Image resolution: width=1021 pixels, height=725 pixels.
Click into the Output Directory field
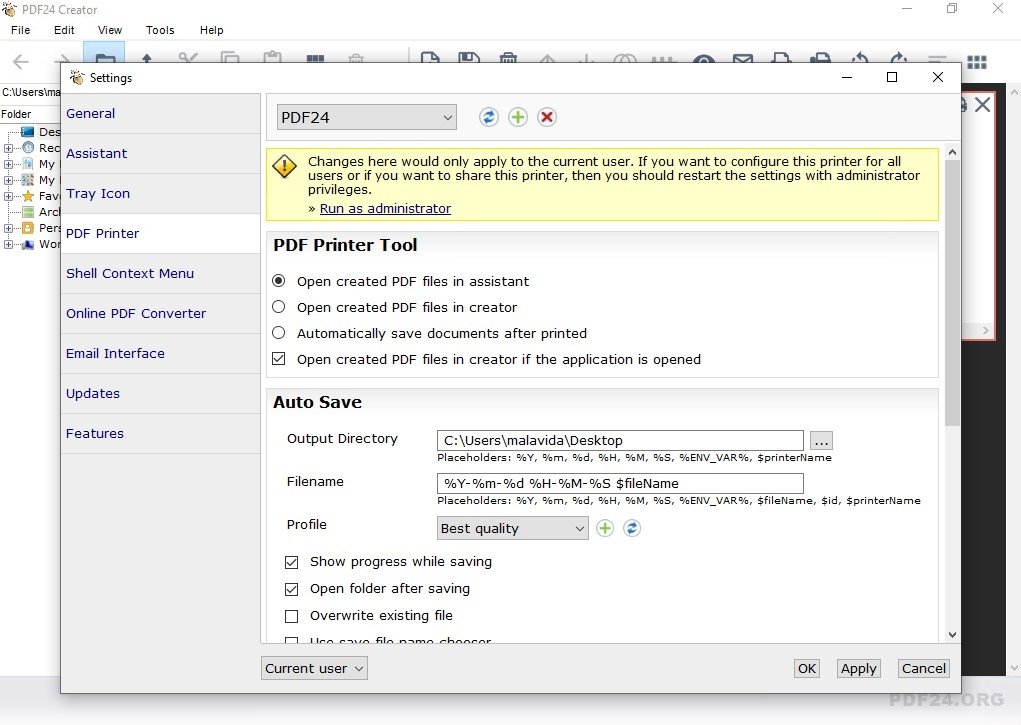620,440
